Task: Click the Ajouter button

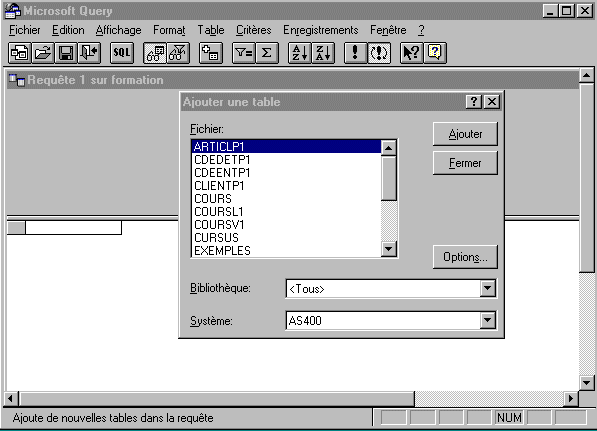Action: point(465,134)
